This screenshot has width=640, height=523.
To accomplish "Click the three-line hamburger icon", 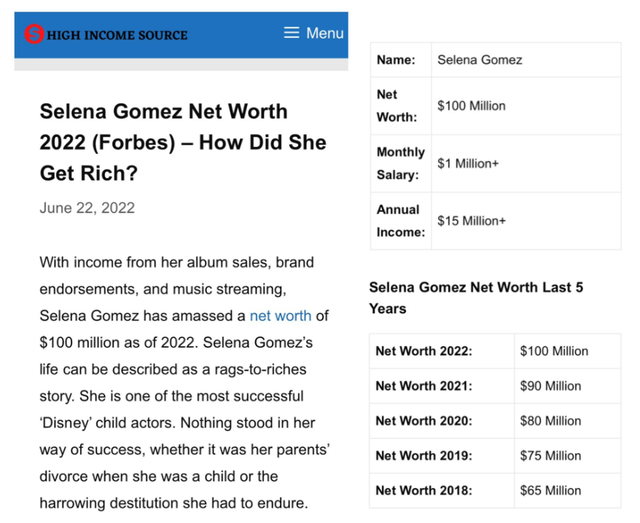I will tap(292, 33).
